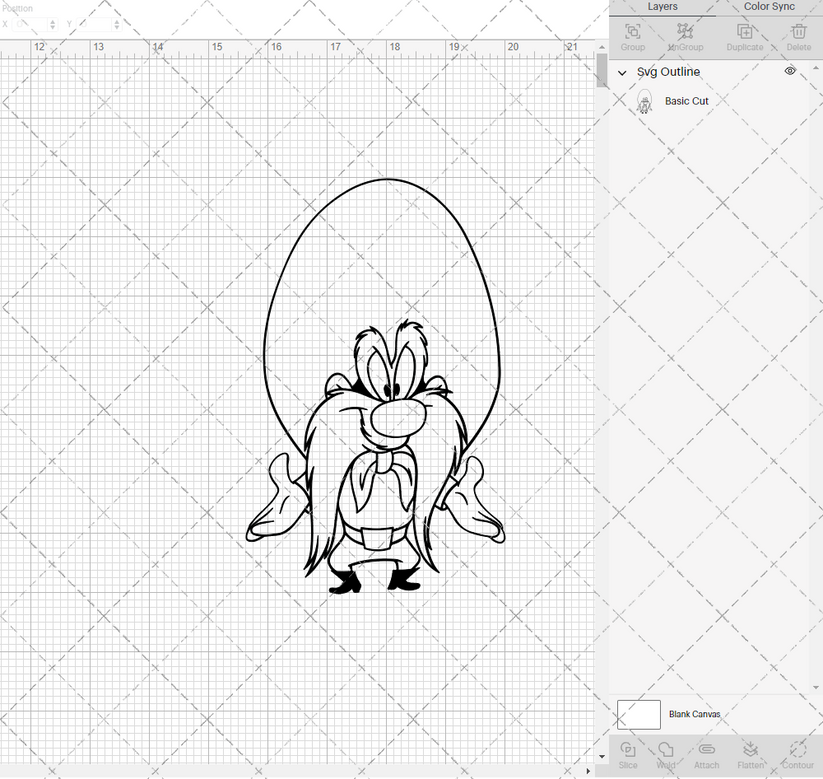Delete the selected layer
Screen dimensions: 823x779
point(798,34)
